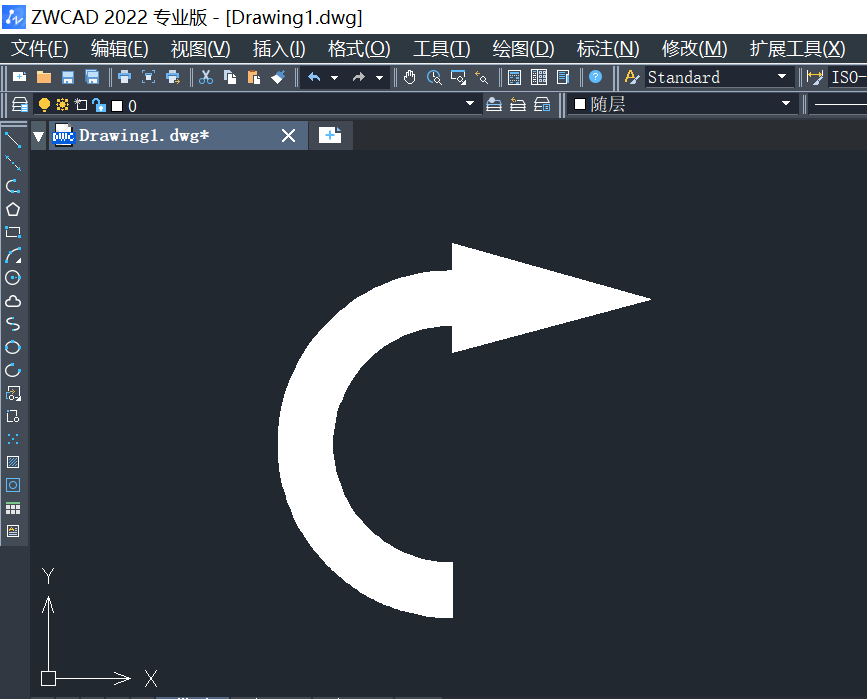
Task: Toggle the layer lock padlock icon
Action: click(98, 105)
